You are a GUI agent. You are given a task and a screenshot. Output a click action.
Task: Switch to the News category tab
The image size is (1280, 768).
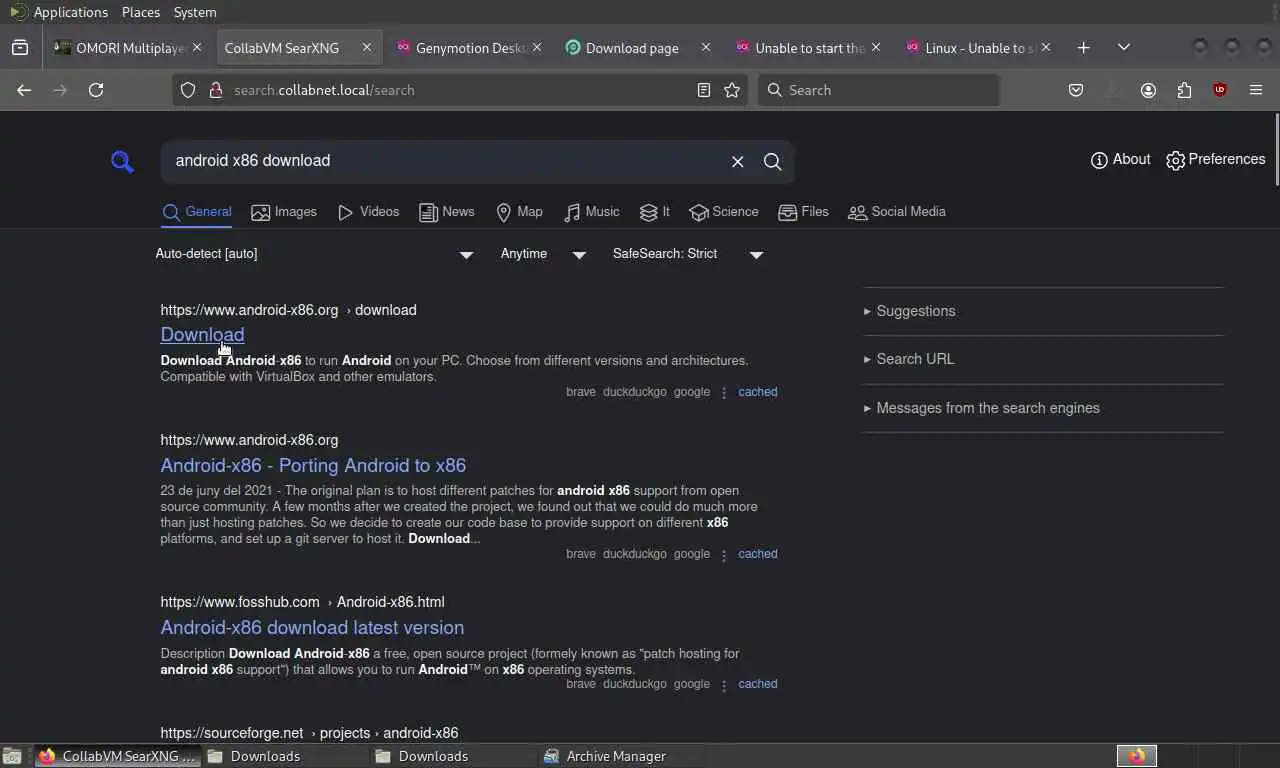447,212
